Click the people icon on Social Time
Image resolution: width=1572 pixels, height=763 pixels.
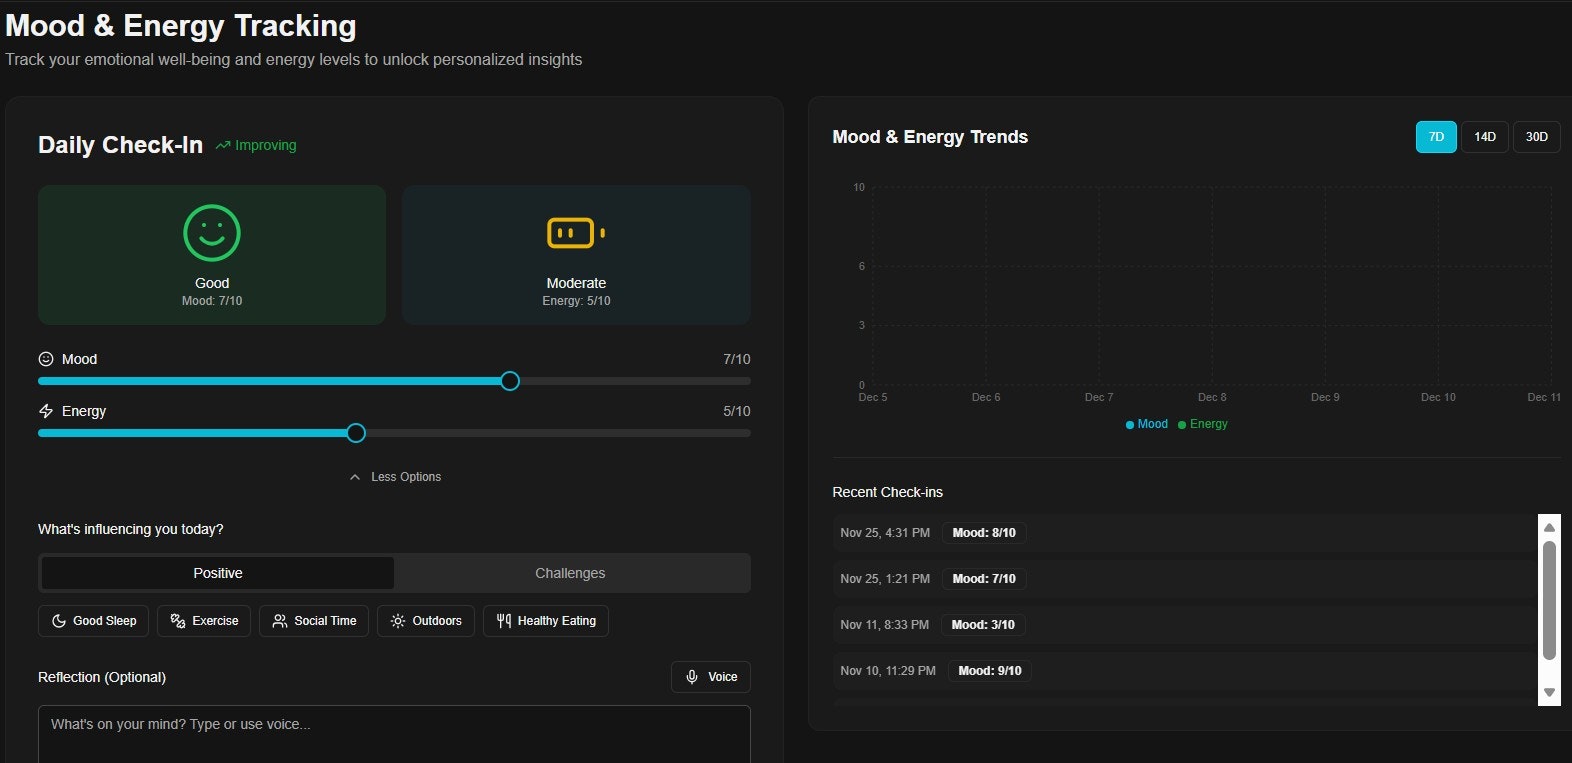point(280,621)
